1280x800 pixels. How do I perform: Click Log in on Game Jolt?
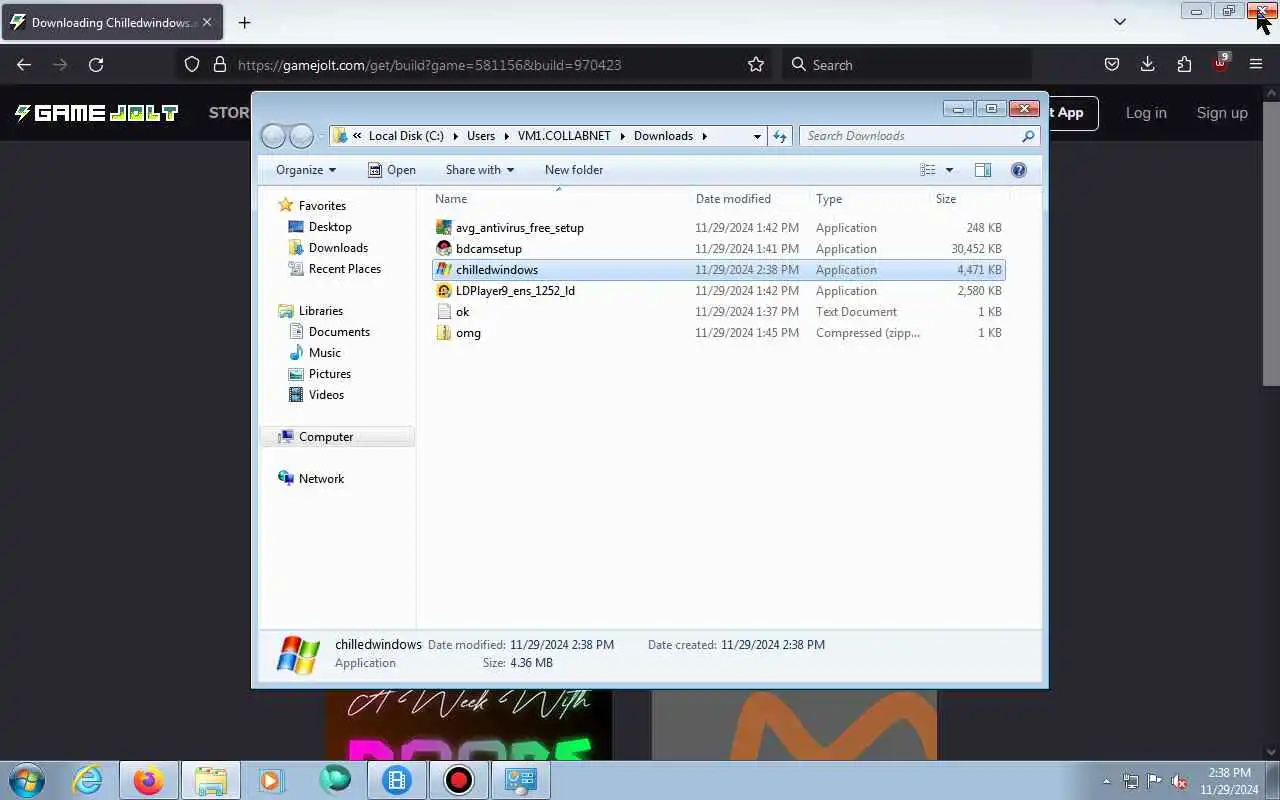1146,113
